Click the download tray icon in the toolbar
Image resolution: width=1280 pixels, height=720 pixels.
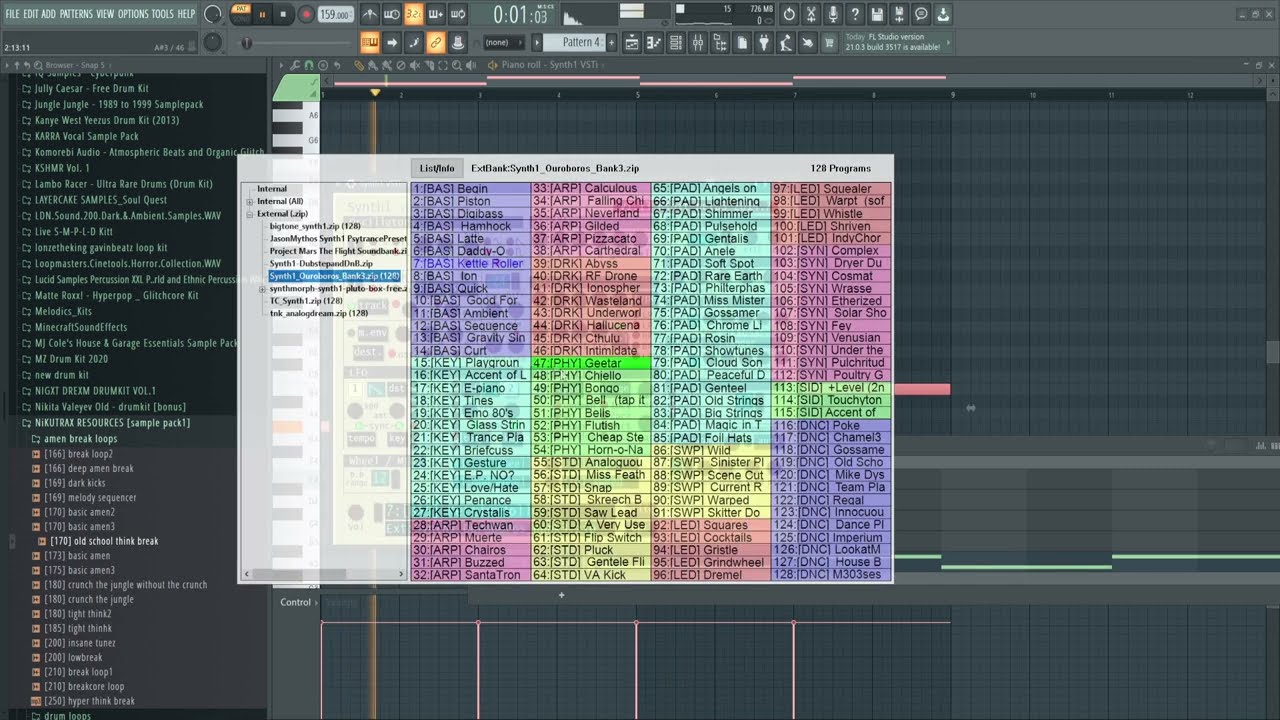(x=943, y=15)
